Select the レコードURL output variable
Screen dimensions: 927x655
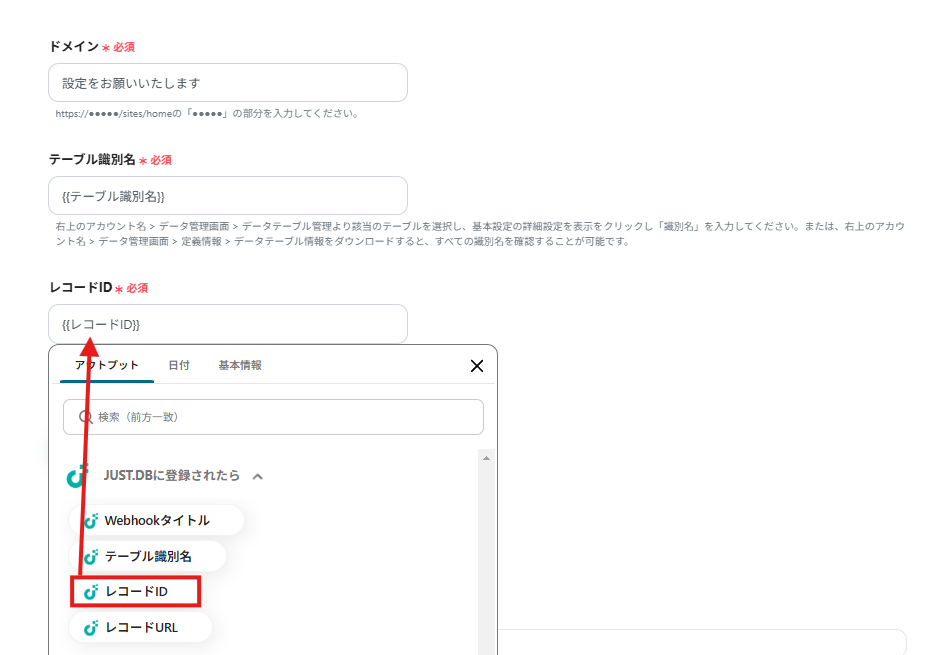coord(140,627)
